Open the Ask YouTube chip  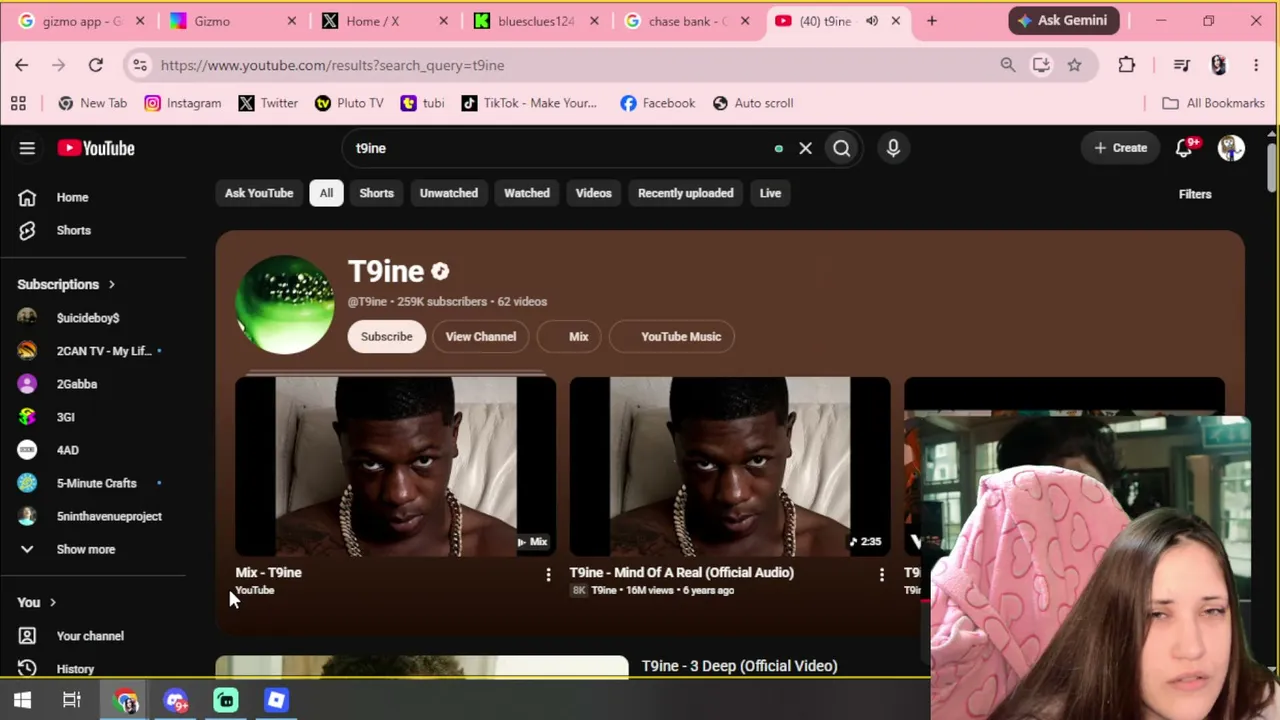259,193
